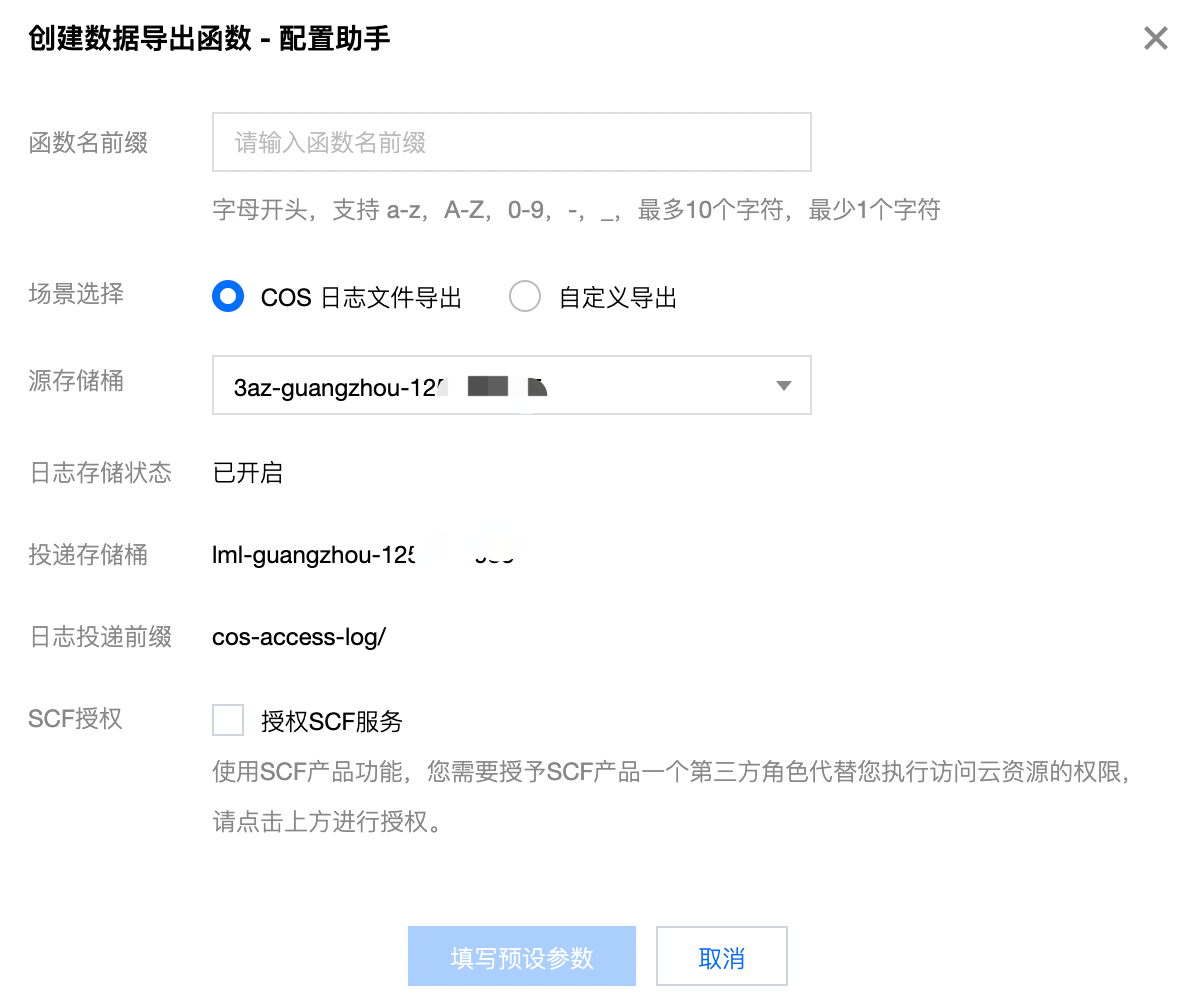Click the 场景选择 label

(x=76, y=294)
